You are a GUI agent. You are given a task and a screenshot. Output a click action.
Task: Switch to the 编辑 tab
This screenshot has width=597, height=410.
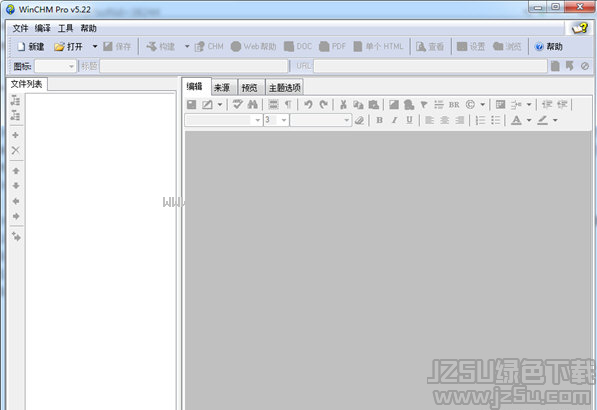pyautogui.click(x=195, y=86)
